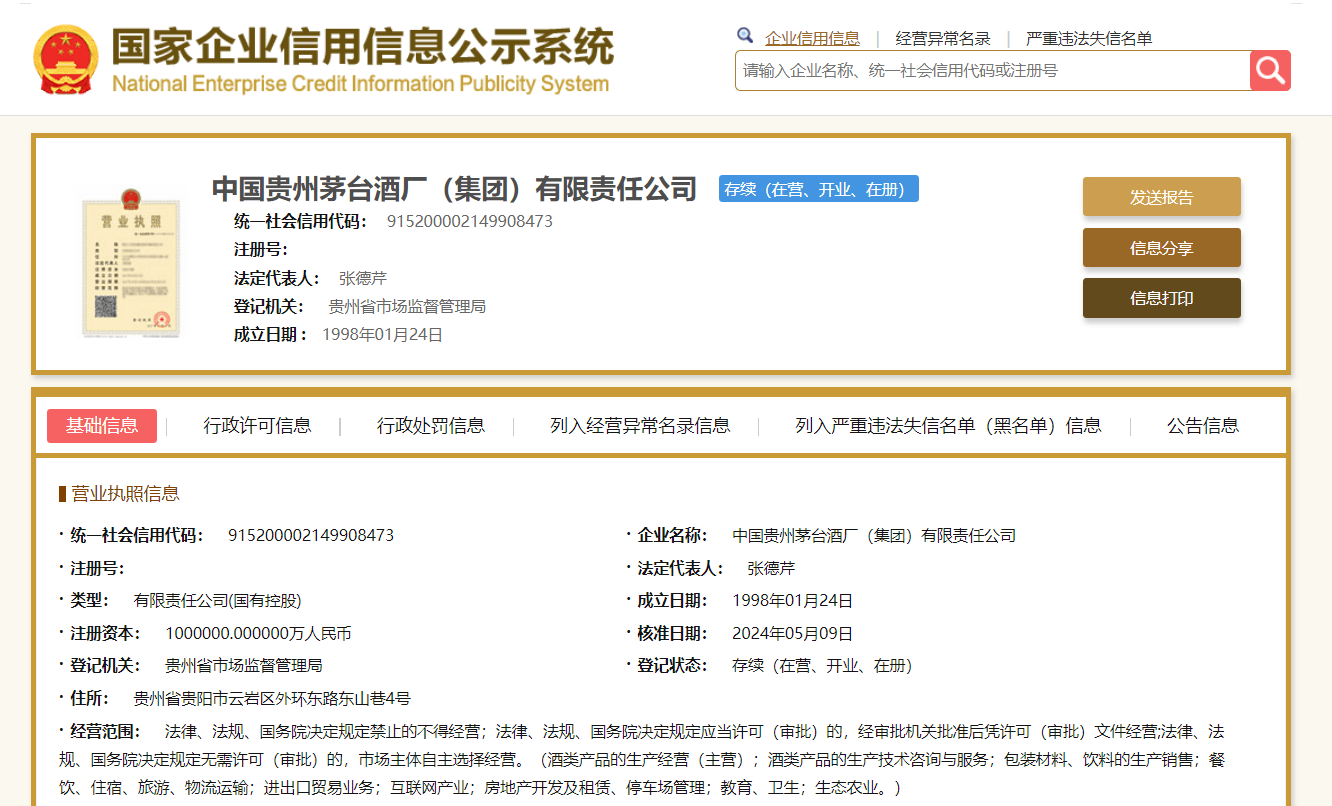Click the red search magnifier button
Viewport: 1332px width, 806px height.
[1270, 70]
